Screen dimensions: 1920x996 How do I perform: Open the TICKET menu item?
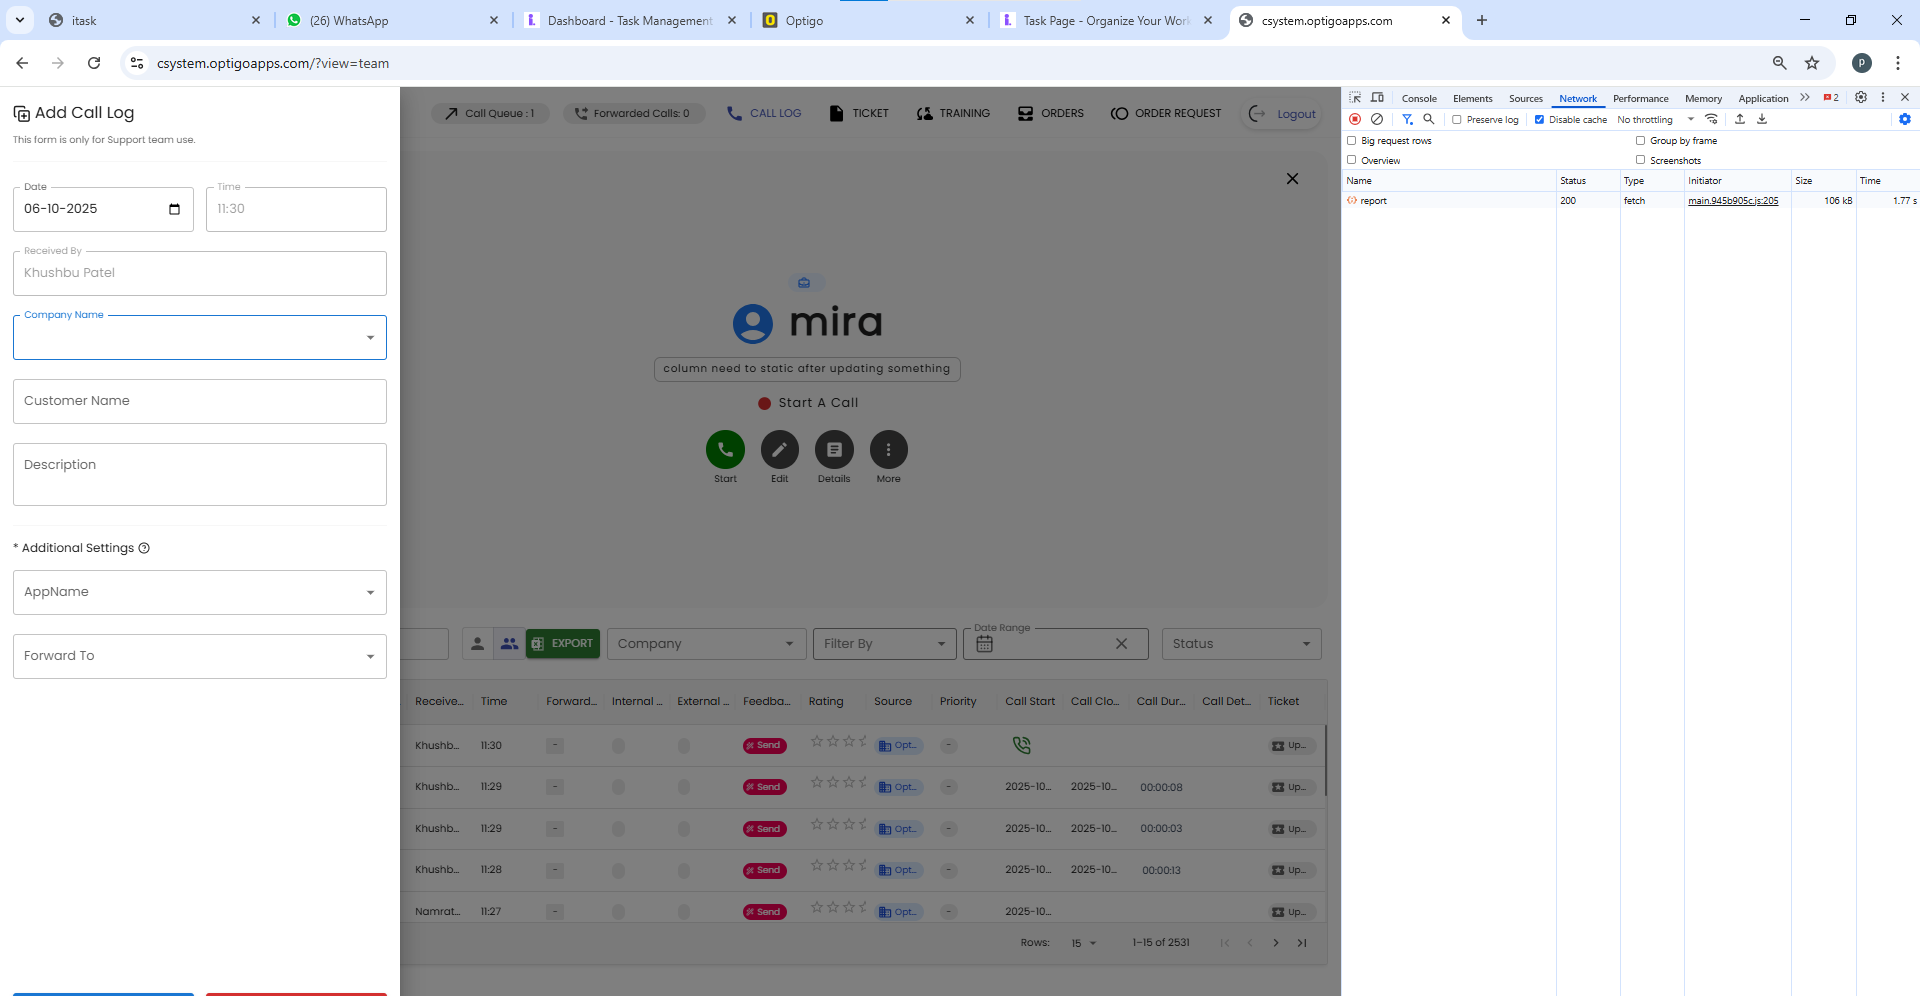pos(859,113)
